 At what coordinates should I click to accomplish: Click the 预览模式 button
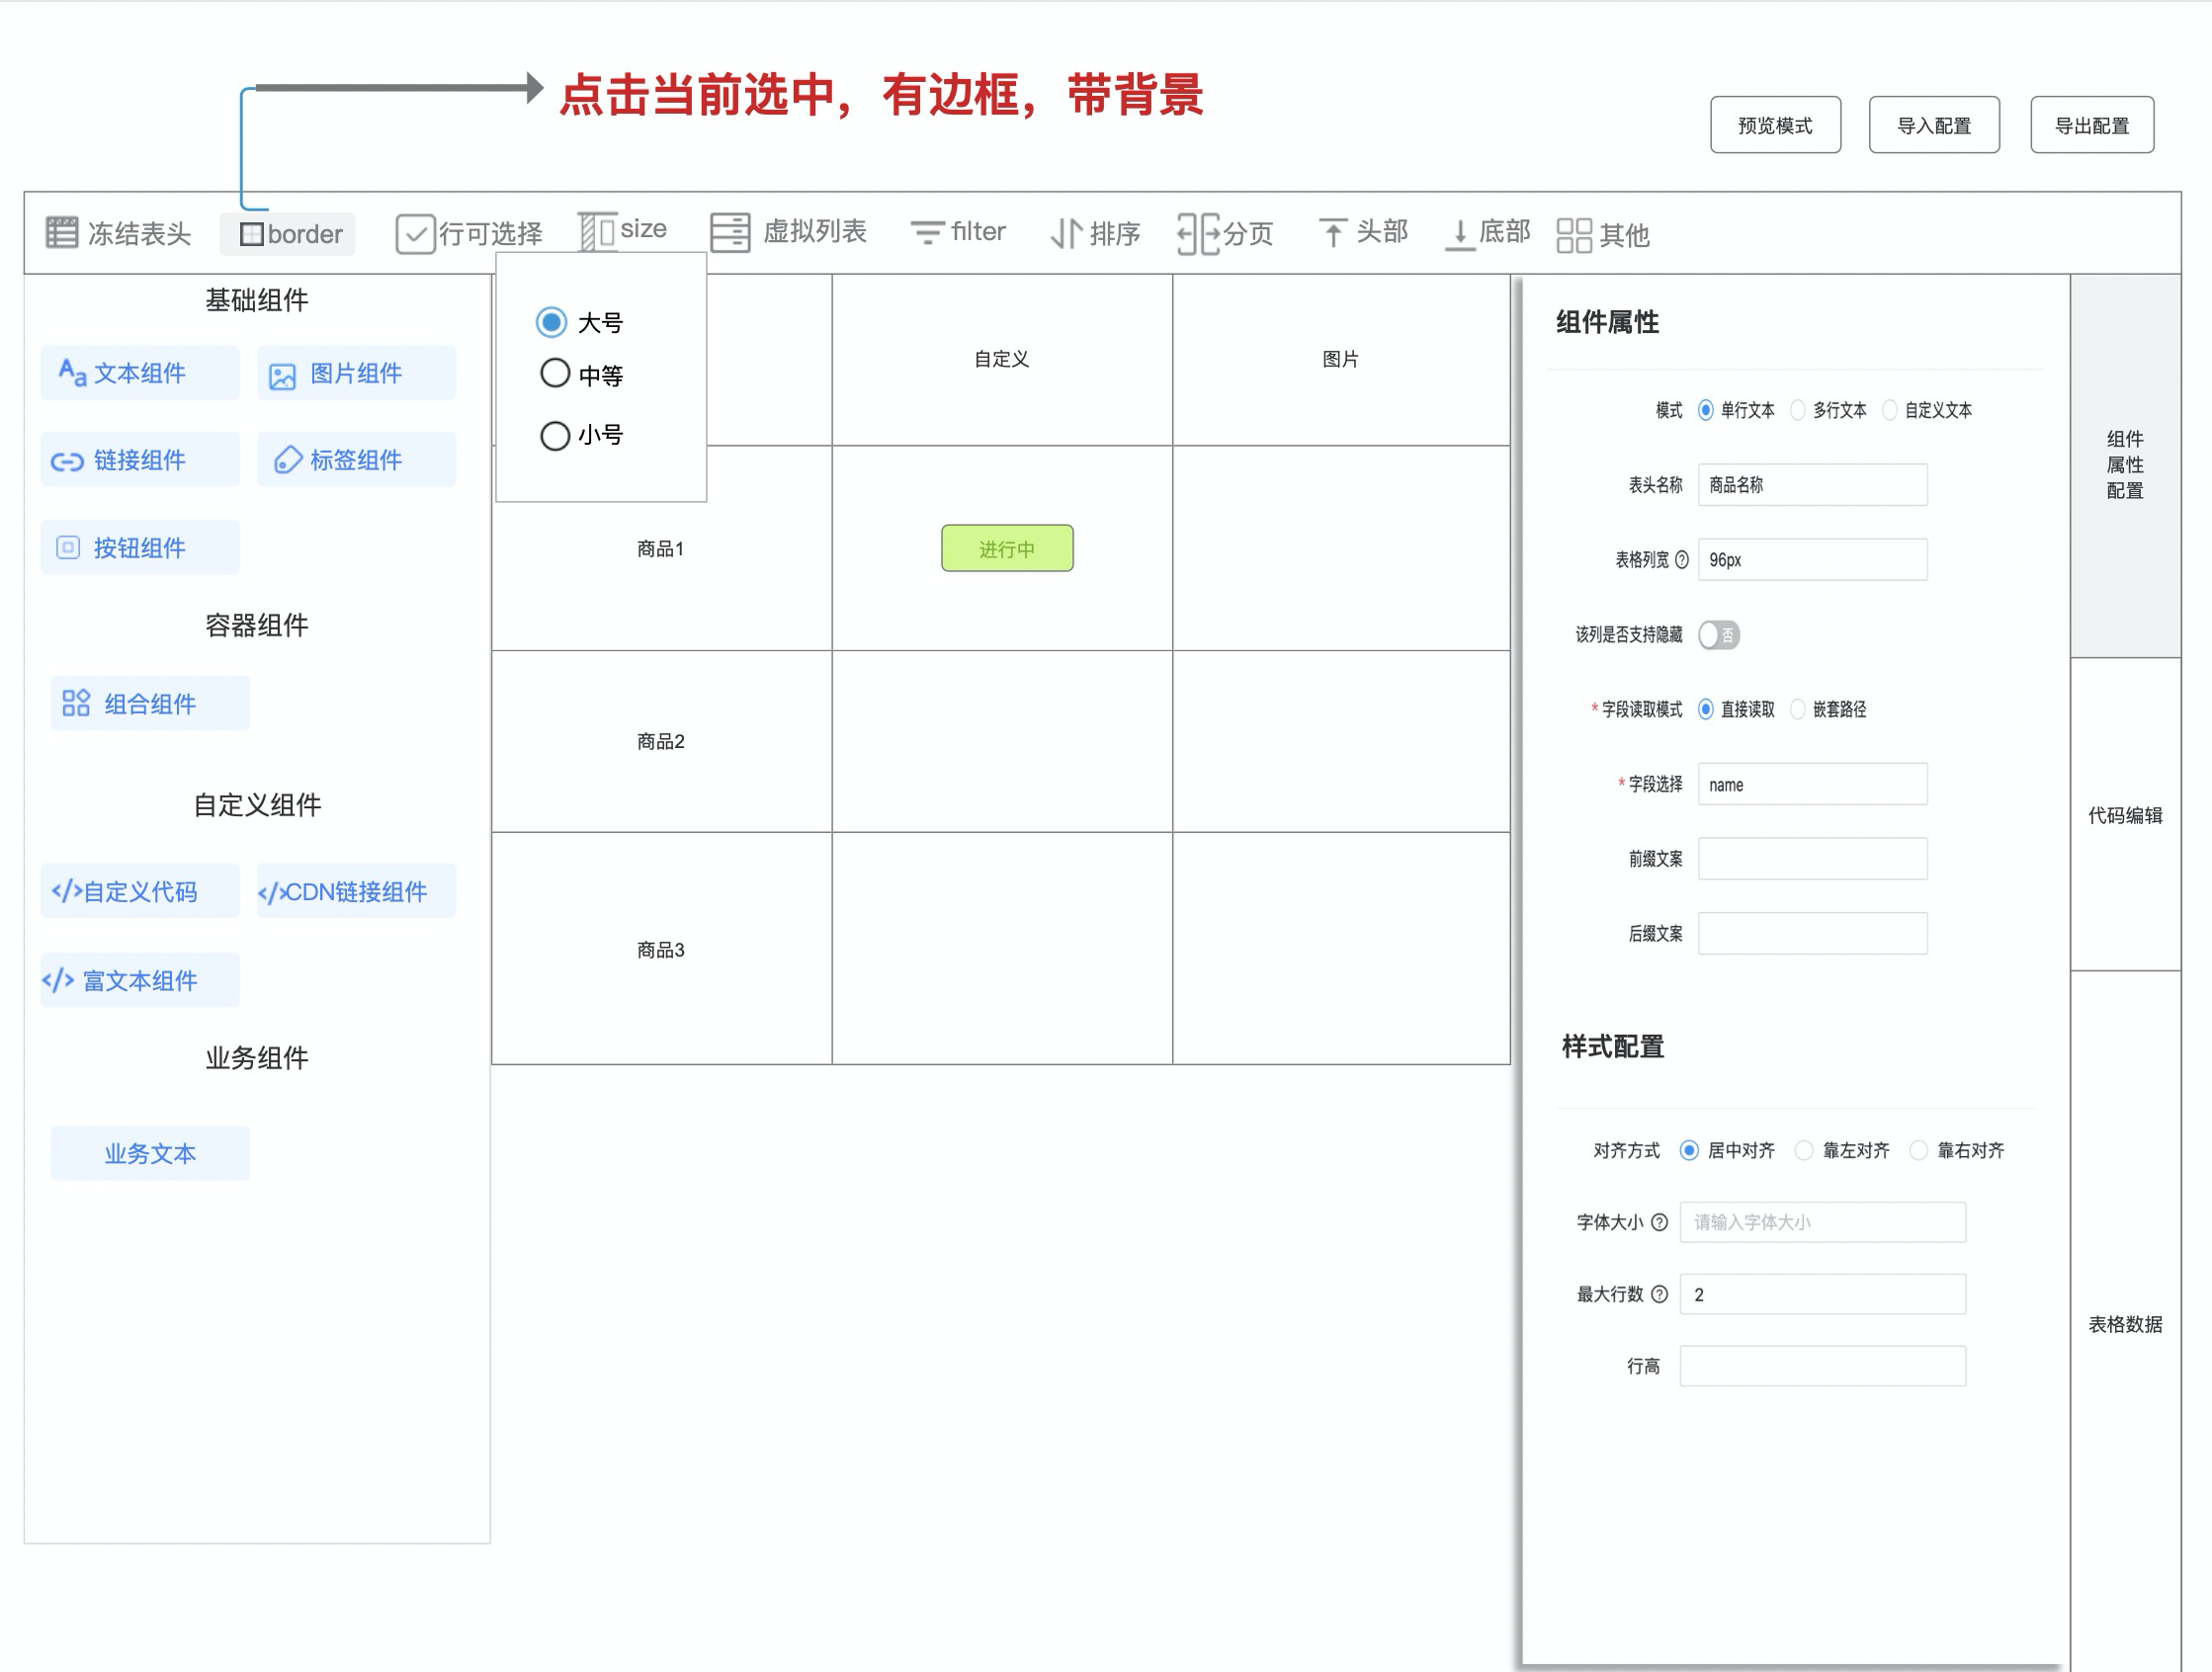coord(1775,124)
